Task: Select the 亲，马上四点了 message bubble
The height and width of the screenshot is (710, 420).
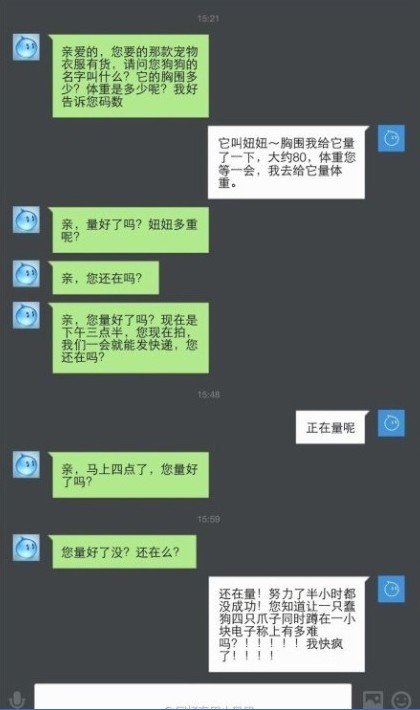Action: (129, 475)
